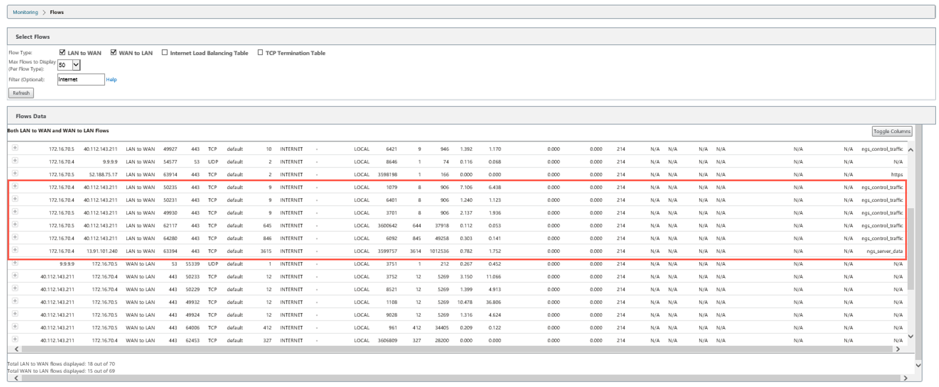
Task: Expand flow row with source port 50235
Action: tap(15, 186)
